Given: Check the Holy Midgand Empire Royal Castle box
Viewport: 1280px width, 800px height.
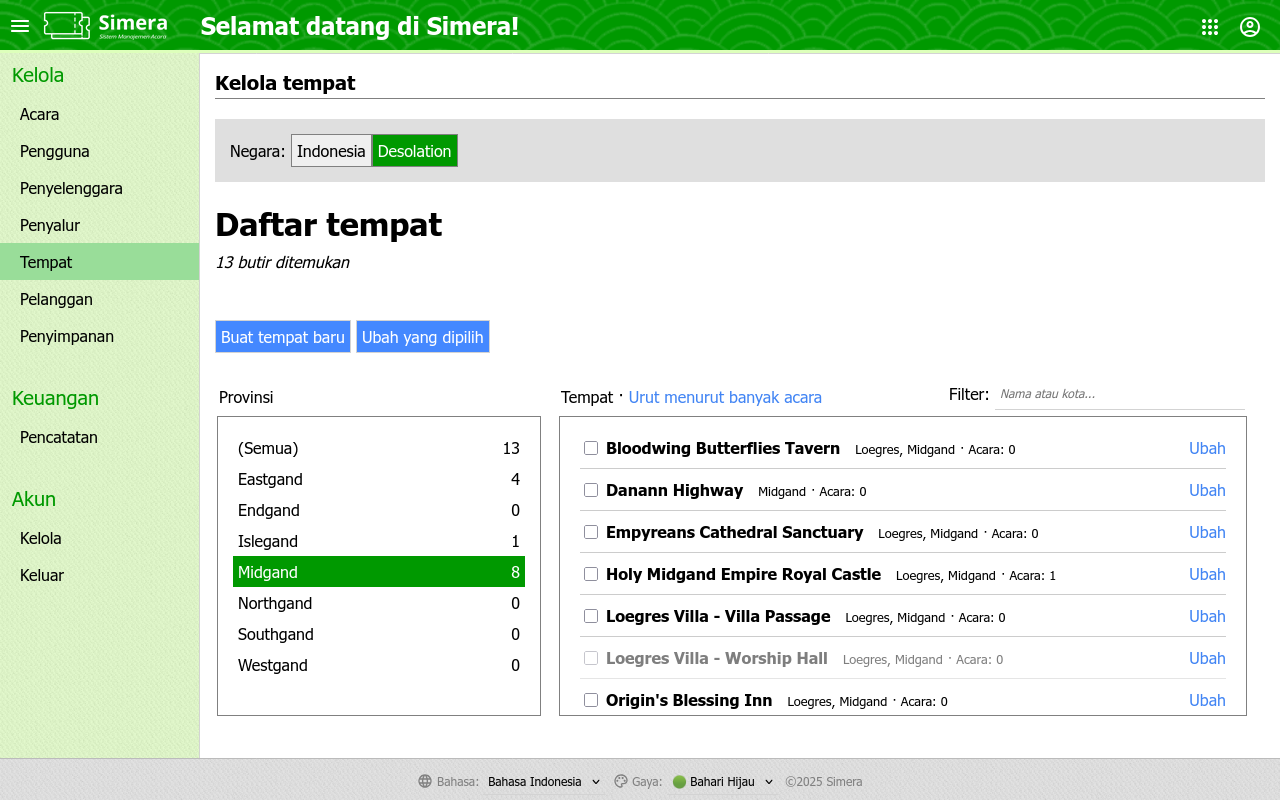Looking at the screenshot, I should 591,574.
